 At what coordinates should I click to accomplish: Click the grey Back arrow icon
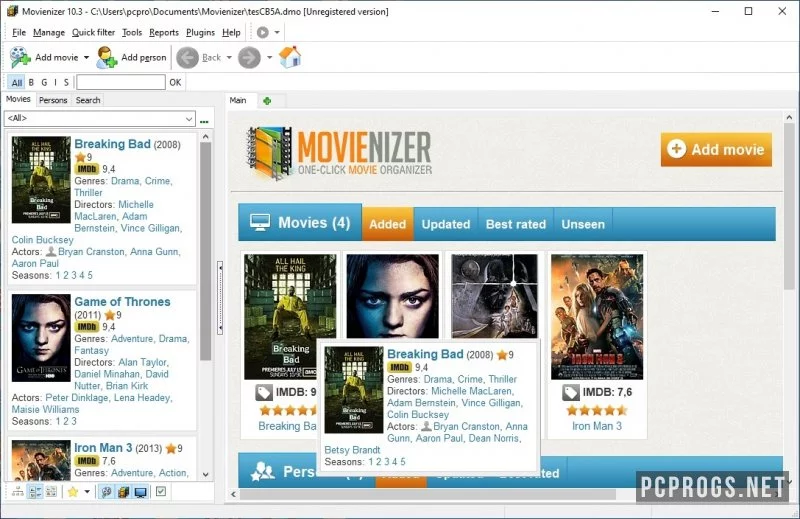coord(187,58)
